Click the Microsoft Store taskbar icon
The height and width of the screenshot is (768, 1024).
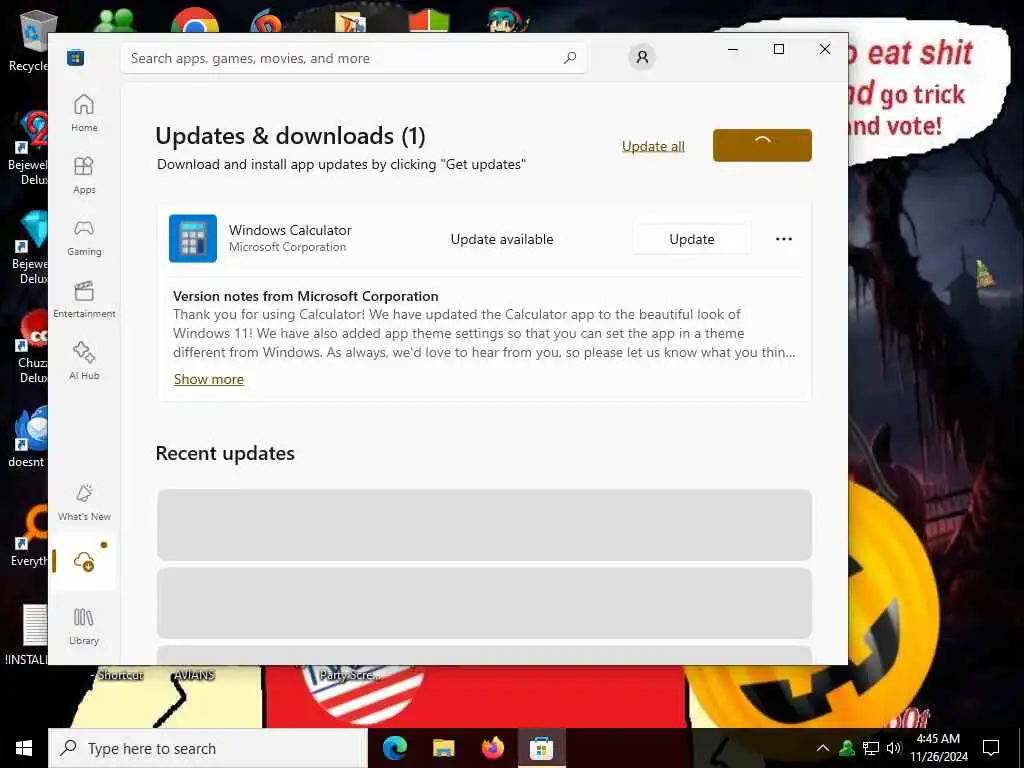(x=541, y=748)
